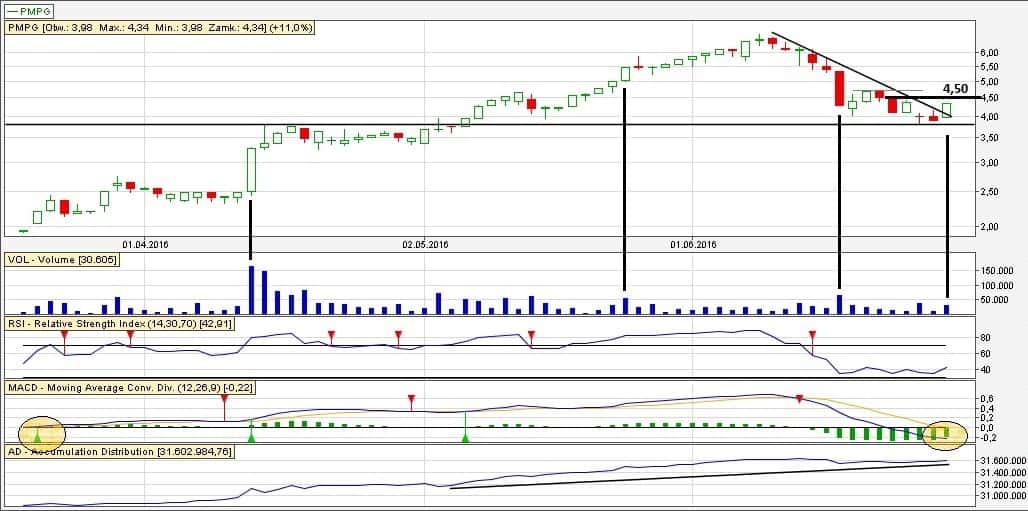Click the rising trend line in AD panel
Screen dimensions: 1028x511
[x=700, y=475]
